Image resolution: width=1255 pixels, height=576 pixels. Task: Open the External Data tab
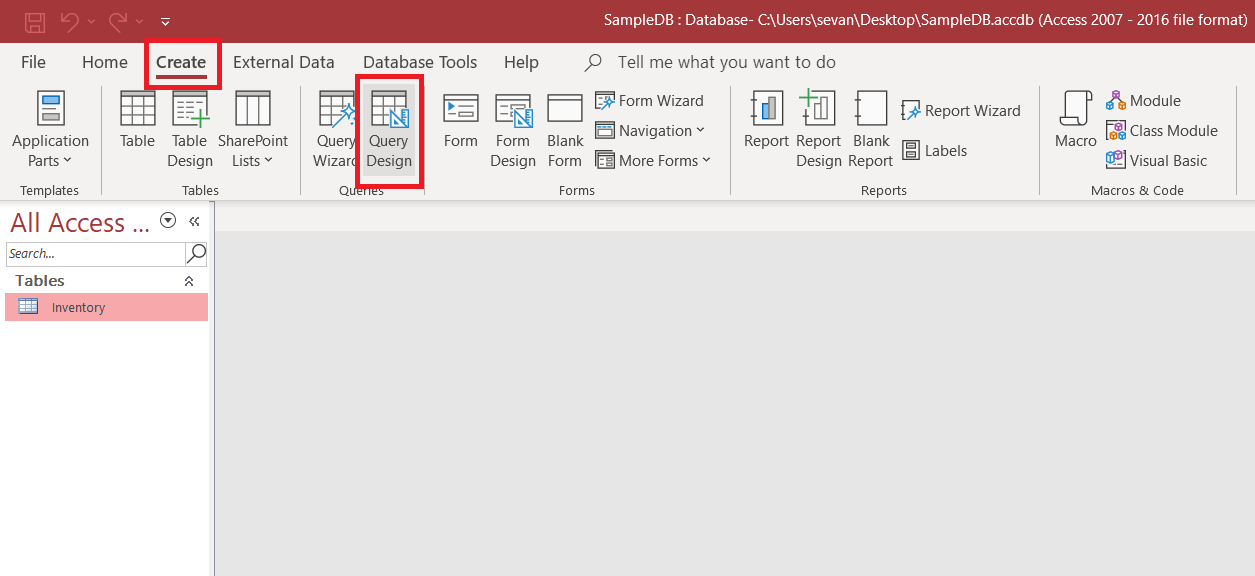pos(284,62)
